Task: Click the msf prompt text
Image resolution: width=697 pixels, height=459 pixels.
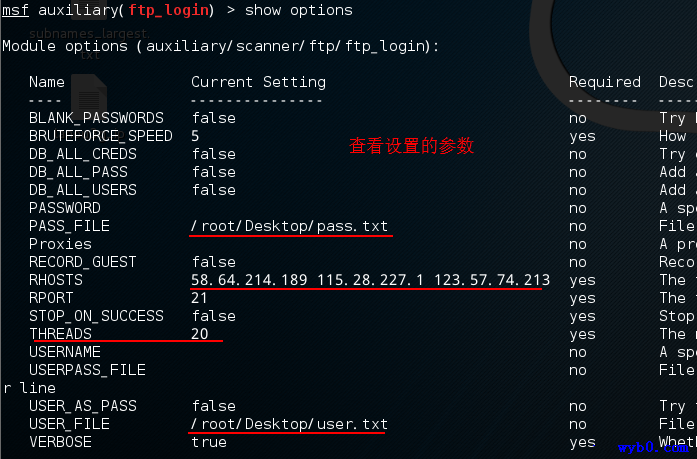Action: point(16,10)
